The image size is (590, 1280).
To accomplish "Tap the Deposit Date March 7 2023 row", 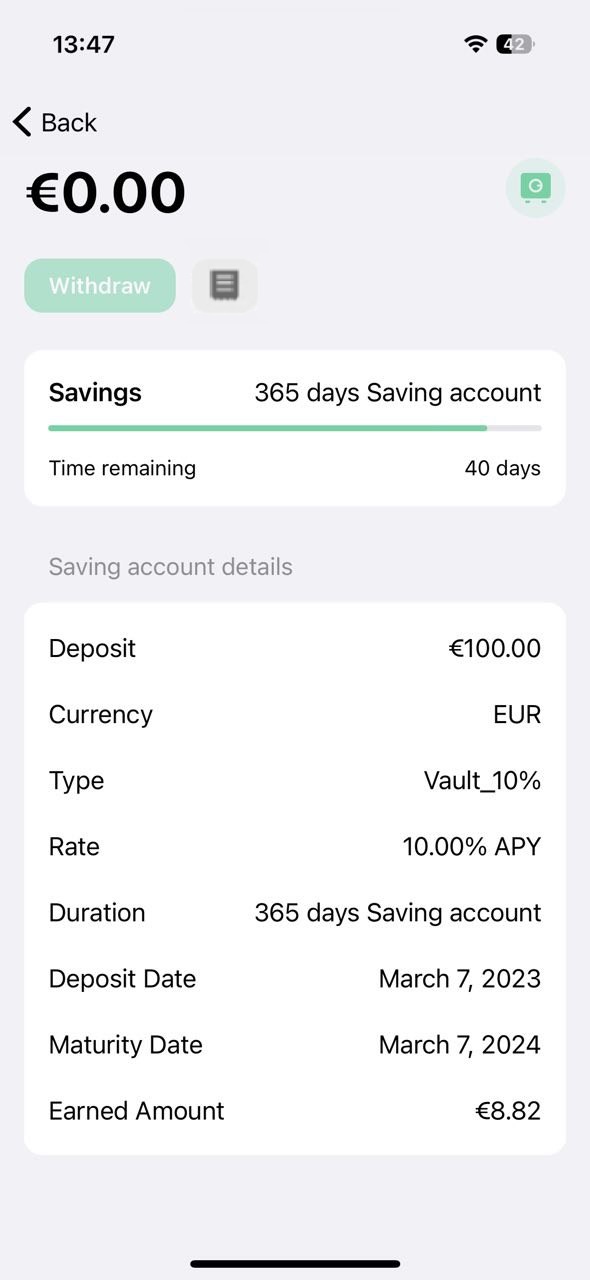I will (295, 978).
